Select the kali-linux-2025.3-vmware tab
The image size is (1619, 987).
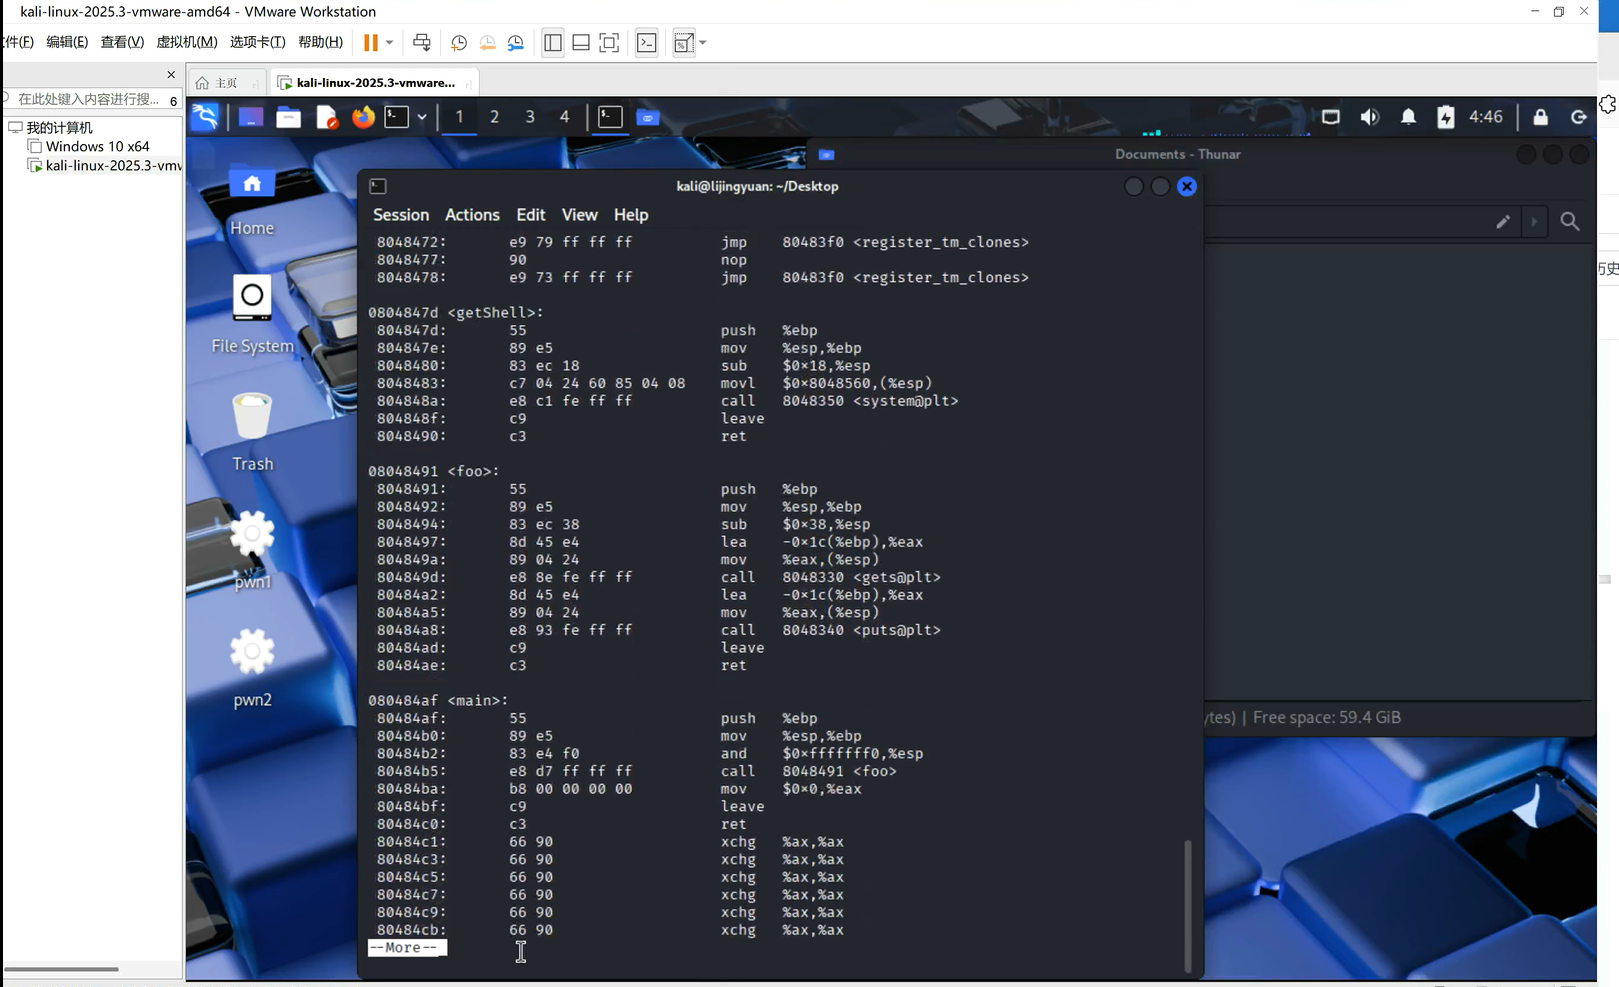(x=375, y=83)
